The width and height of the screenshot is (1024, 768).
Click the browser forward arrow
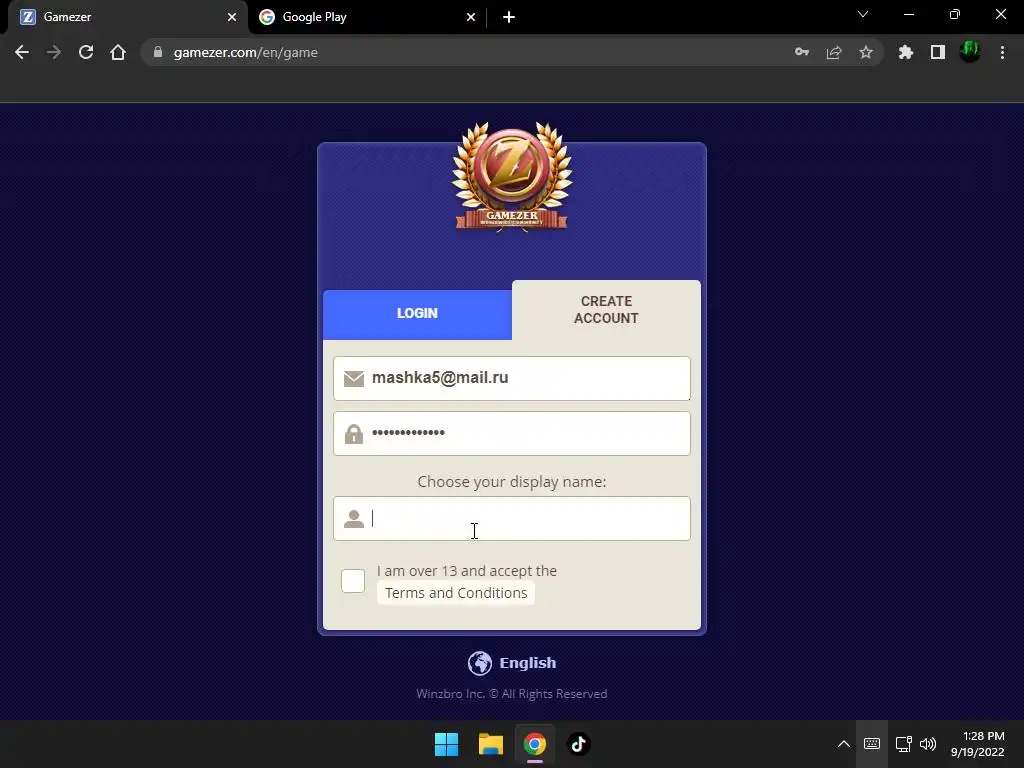point(54,52)
